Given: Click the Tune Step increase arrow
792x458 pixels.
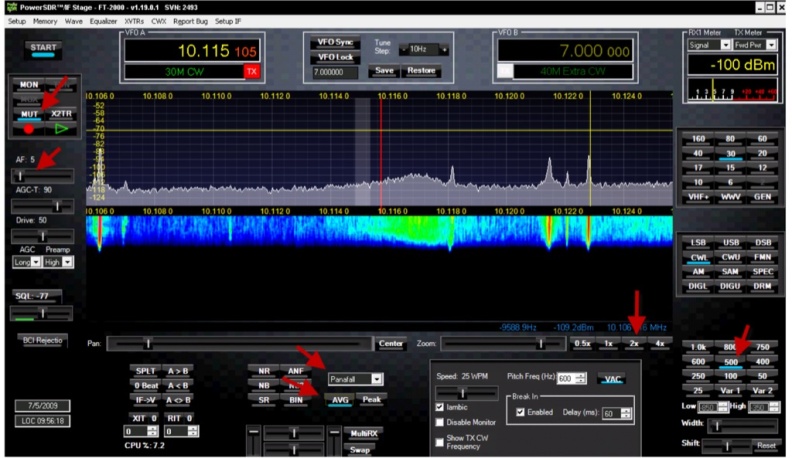Looking at the screenshot, I should coord(444,49).
